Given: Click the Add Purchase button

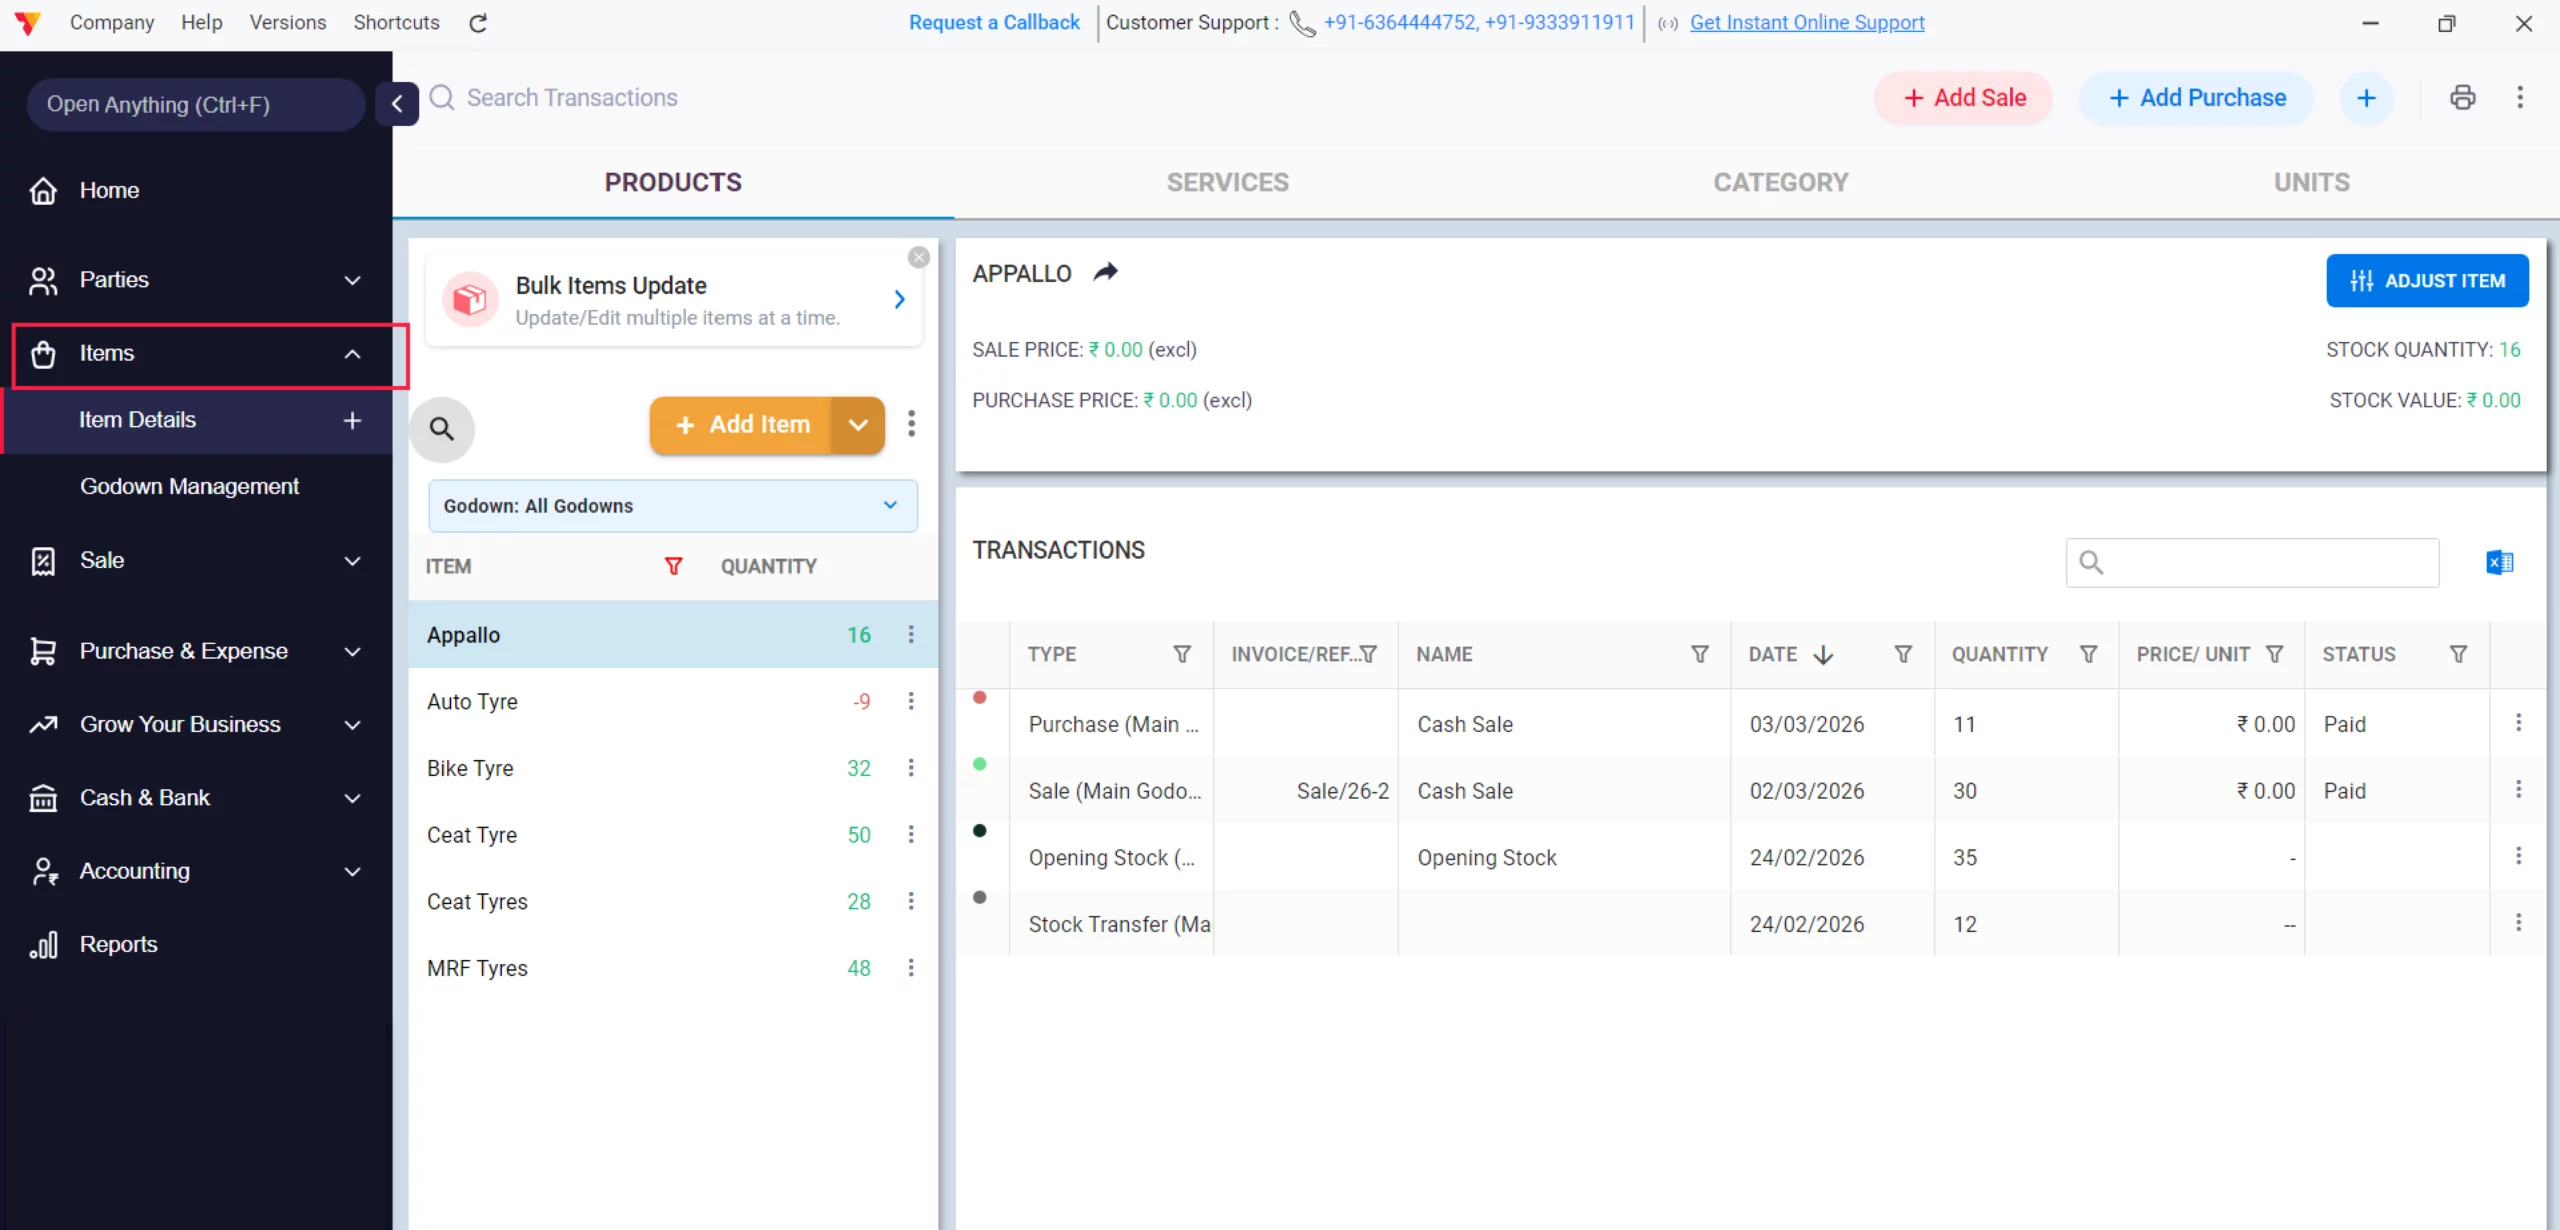Looking at the screenshot, I should coord(2195,97).
